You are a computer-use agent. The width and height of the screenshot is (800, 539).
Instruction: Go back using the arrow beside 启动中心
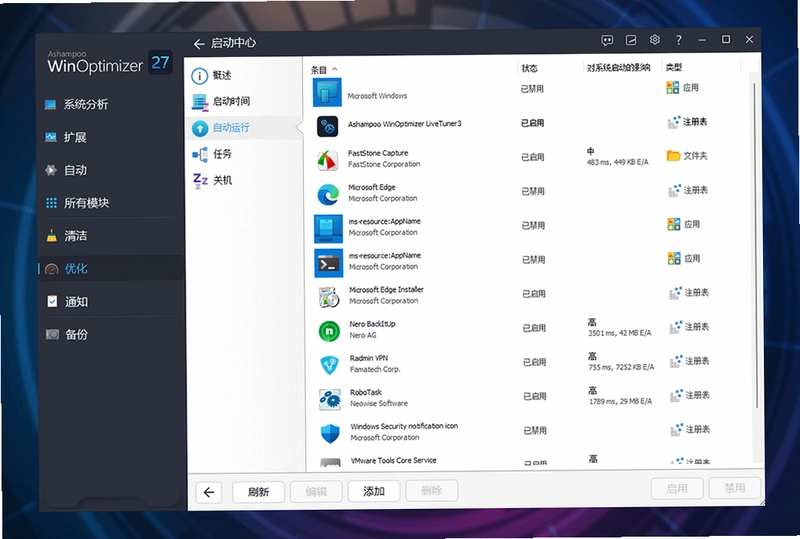coord(198,44)
